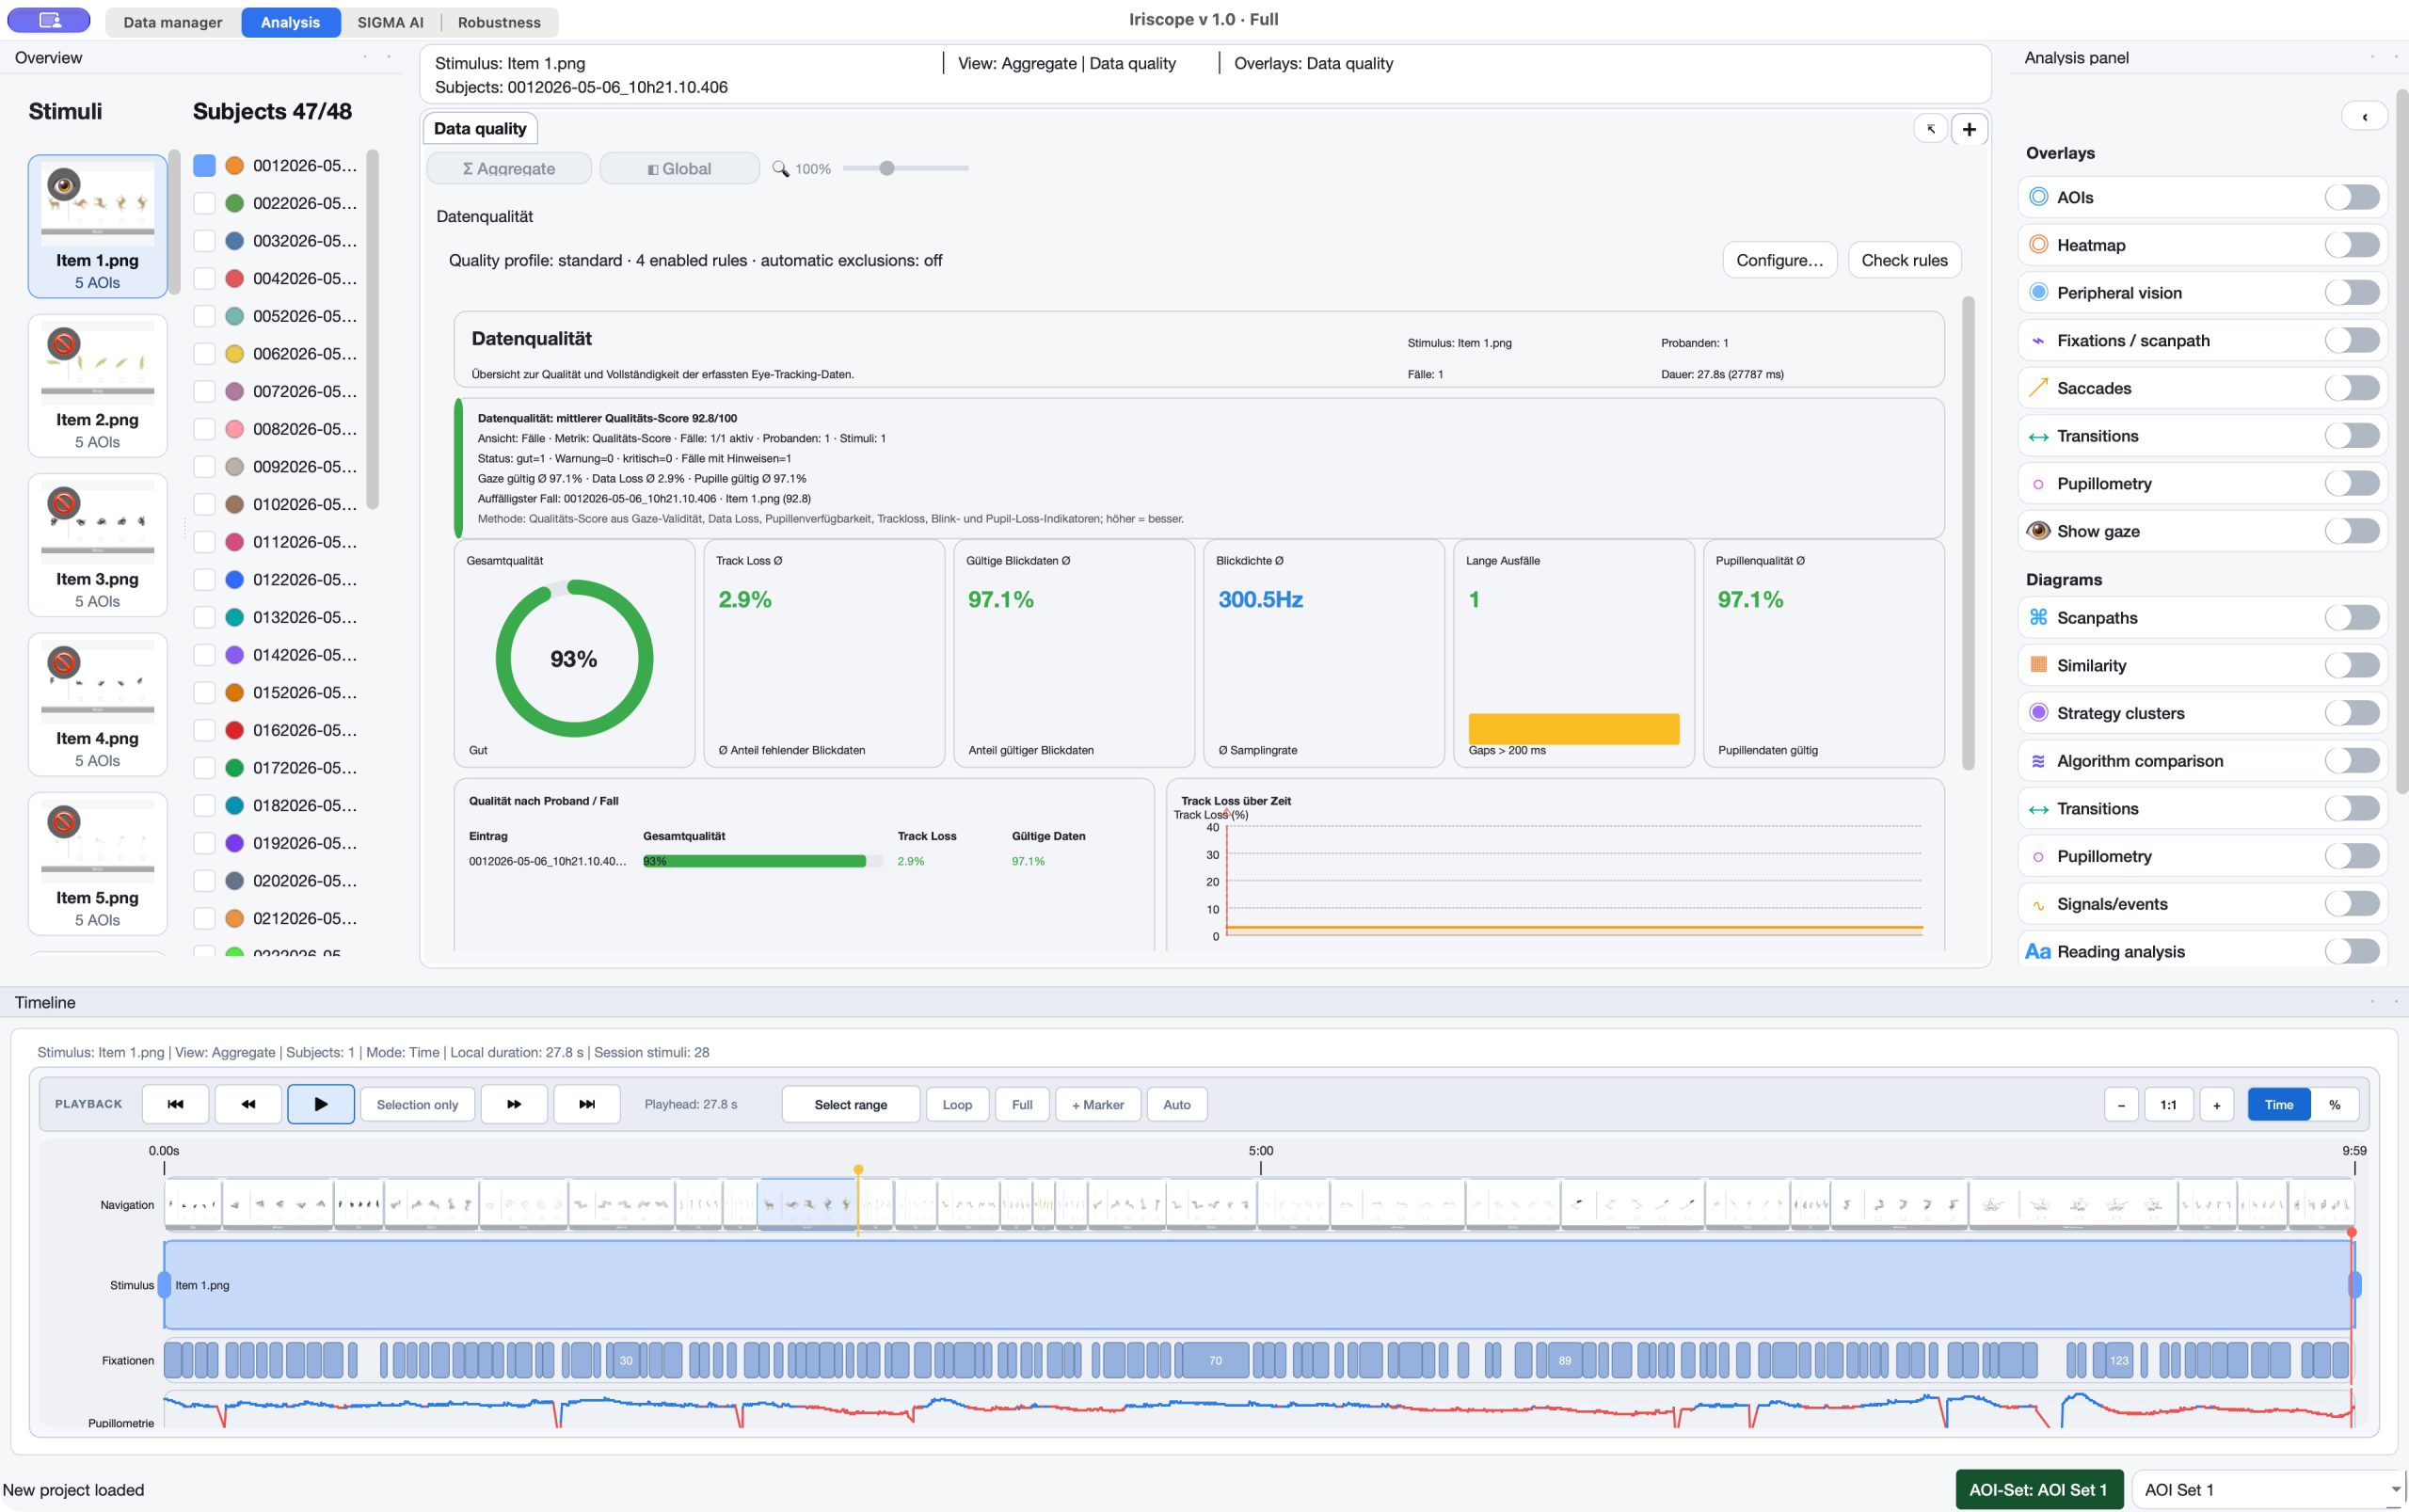Click the Show gaze eye icon
The image size is (2409, 1512).
coord(2038,531)
